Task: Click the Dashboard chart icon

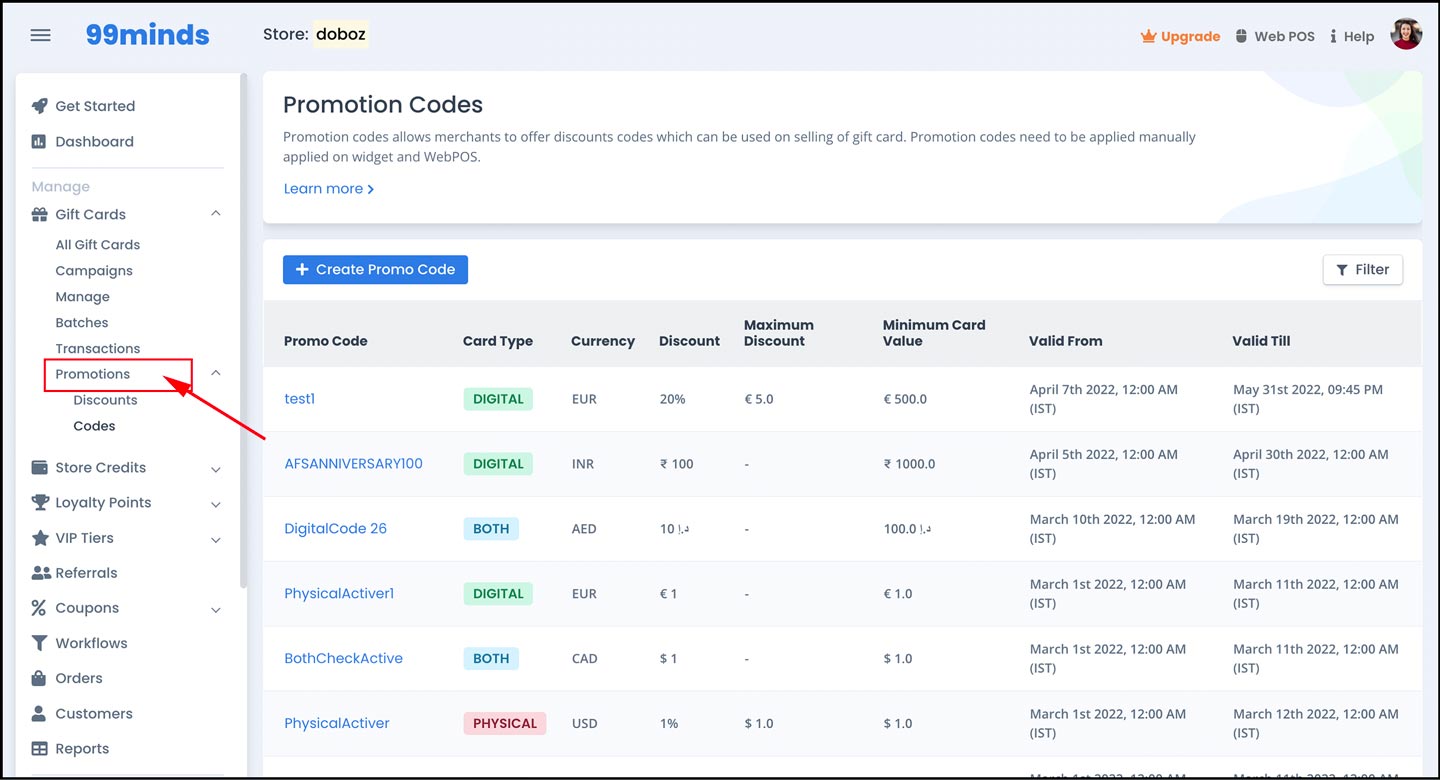Action: [x=40, y=141]
